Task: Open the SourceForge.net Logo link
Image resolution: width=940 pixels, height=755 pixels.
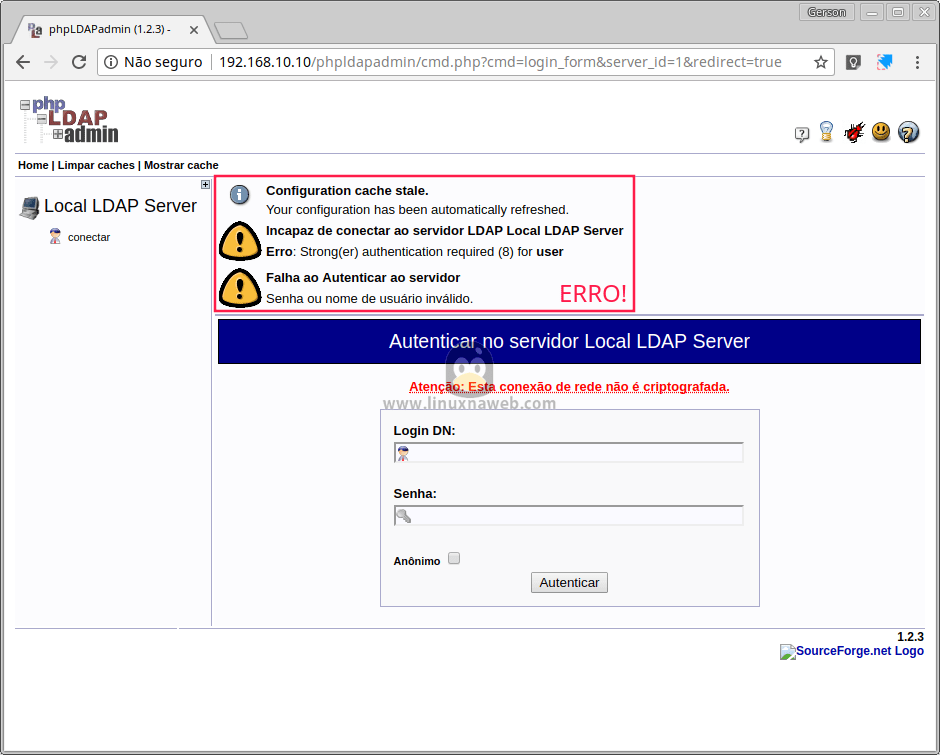Action: coord(852,651)
